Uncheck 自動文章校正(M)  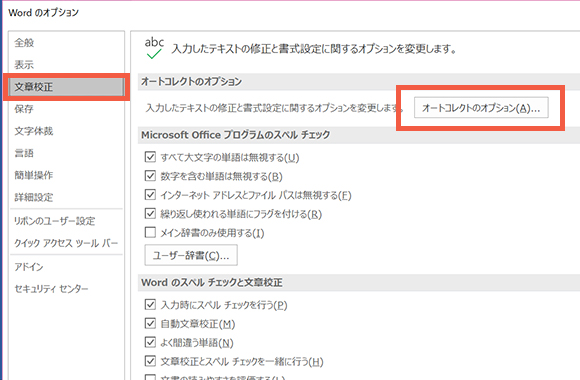[150, 323]
